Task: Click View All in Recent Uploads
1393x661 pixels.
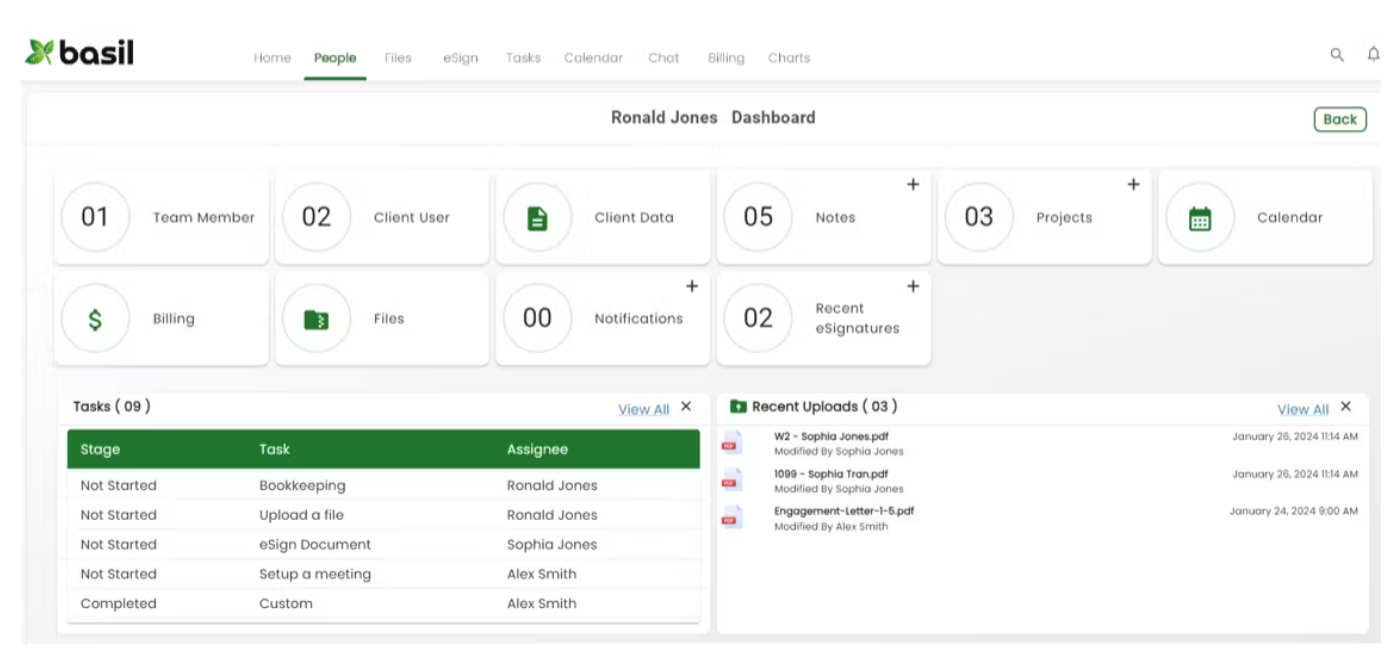Action: pos(1302,409)
